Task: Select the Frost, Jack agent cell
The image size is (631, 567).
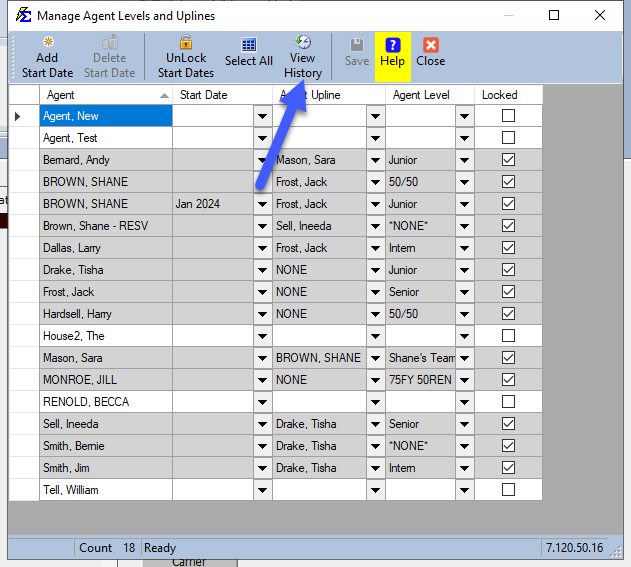Action: 106,292
